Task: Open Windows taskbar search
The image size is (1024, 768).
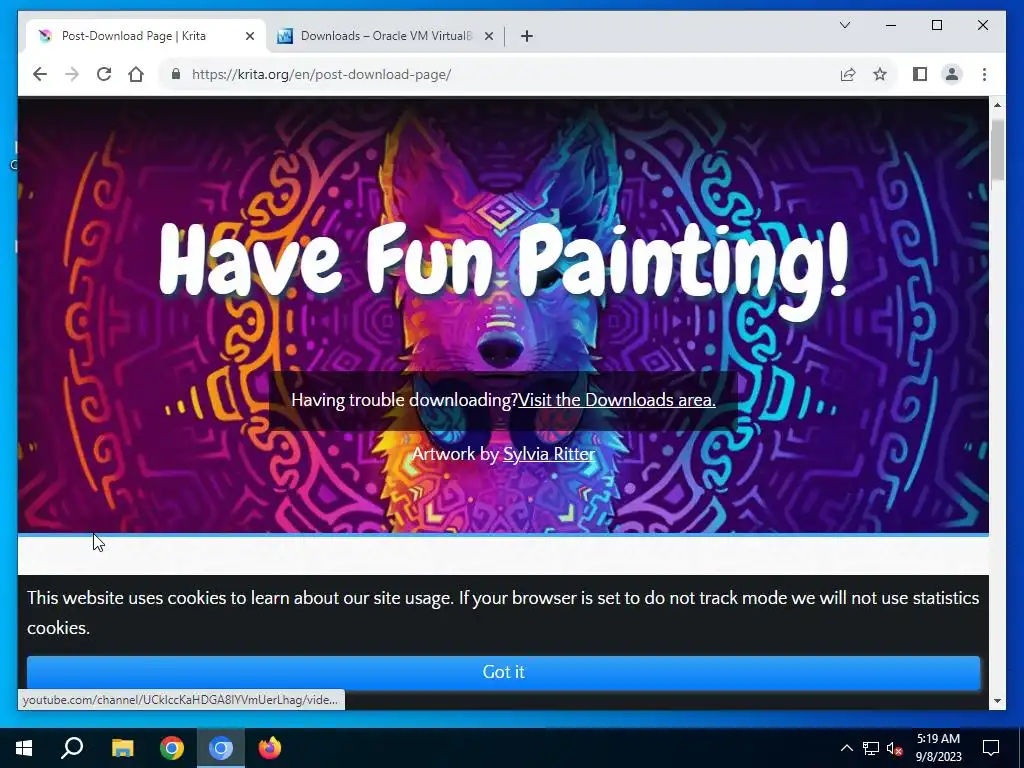Action: pyautogui.click(x=72, y=748)
